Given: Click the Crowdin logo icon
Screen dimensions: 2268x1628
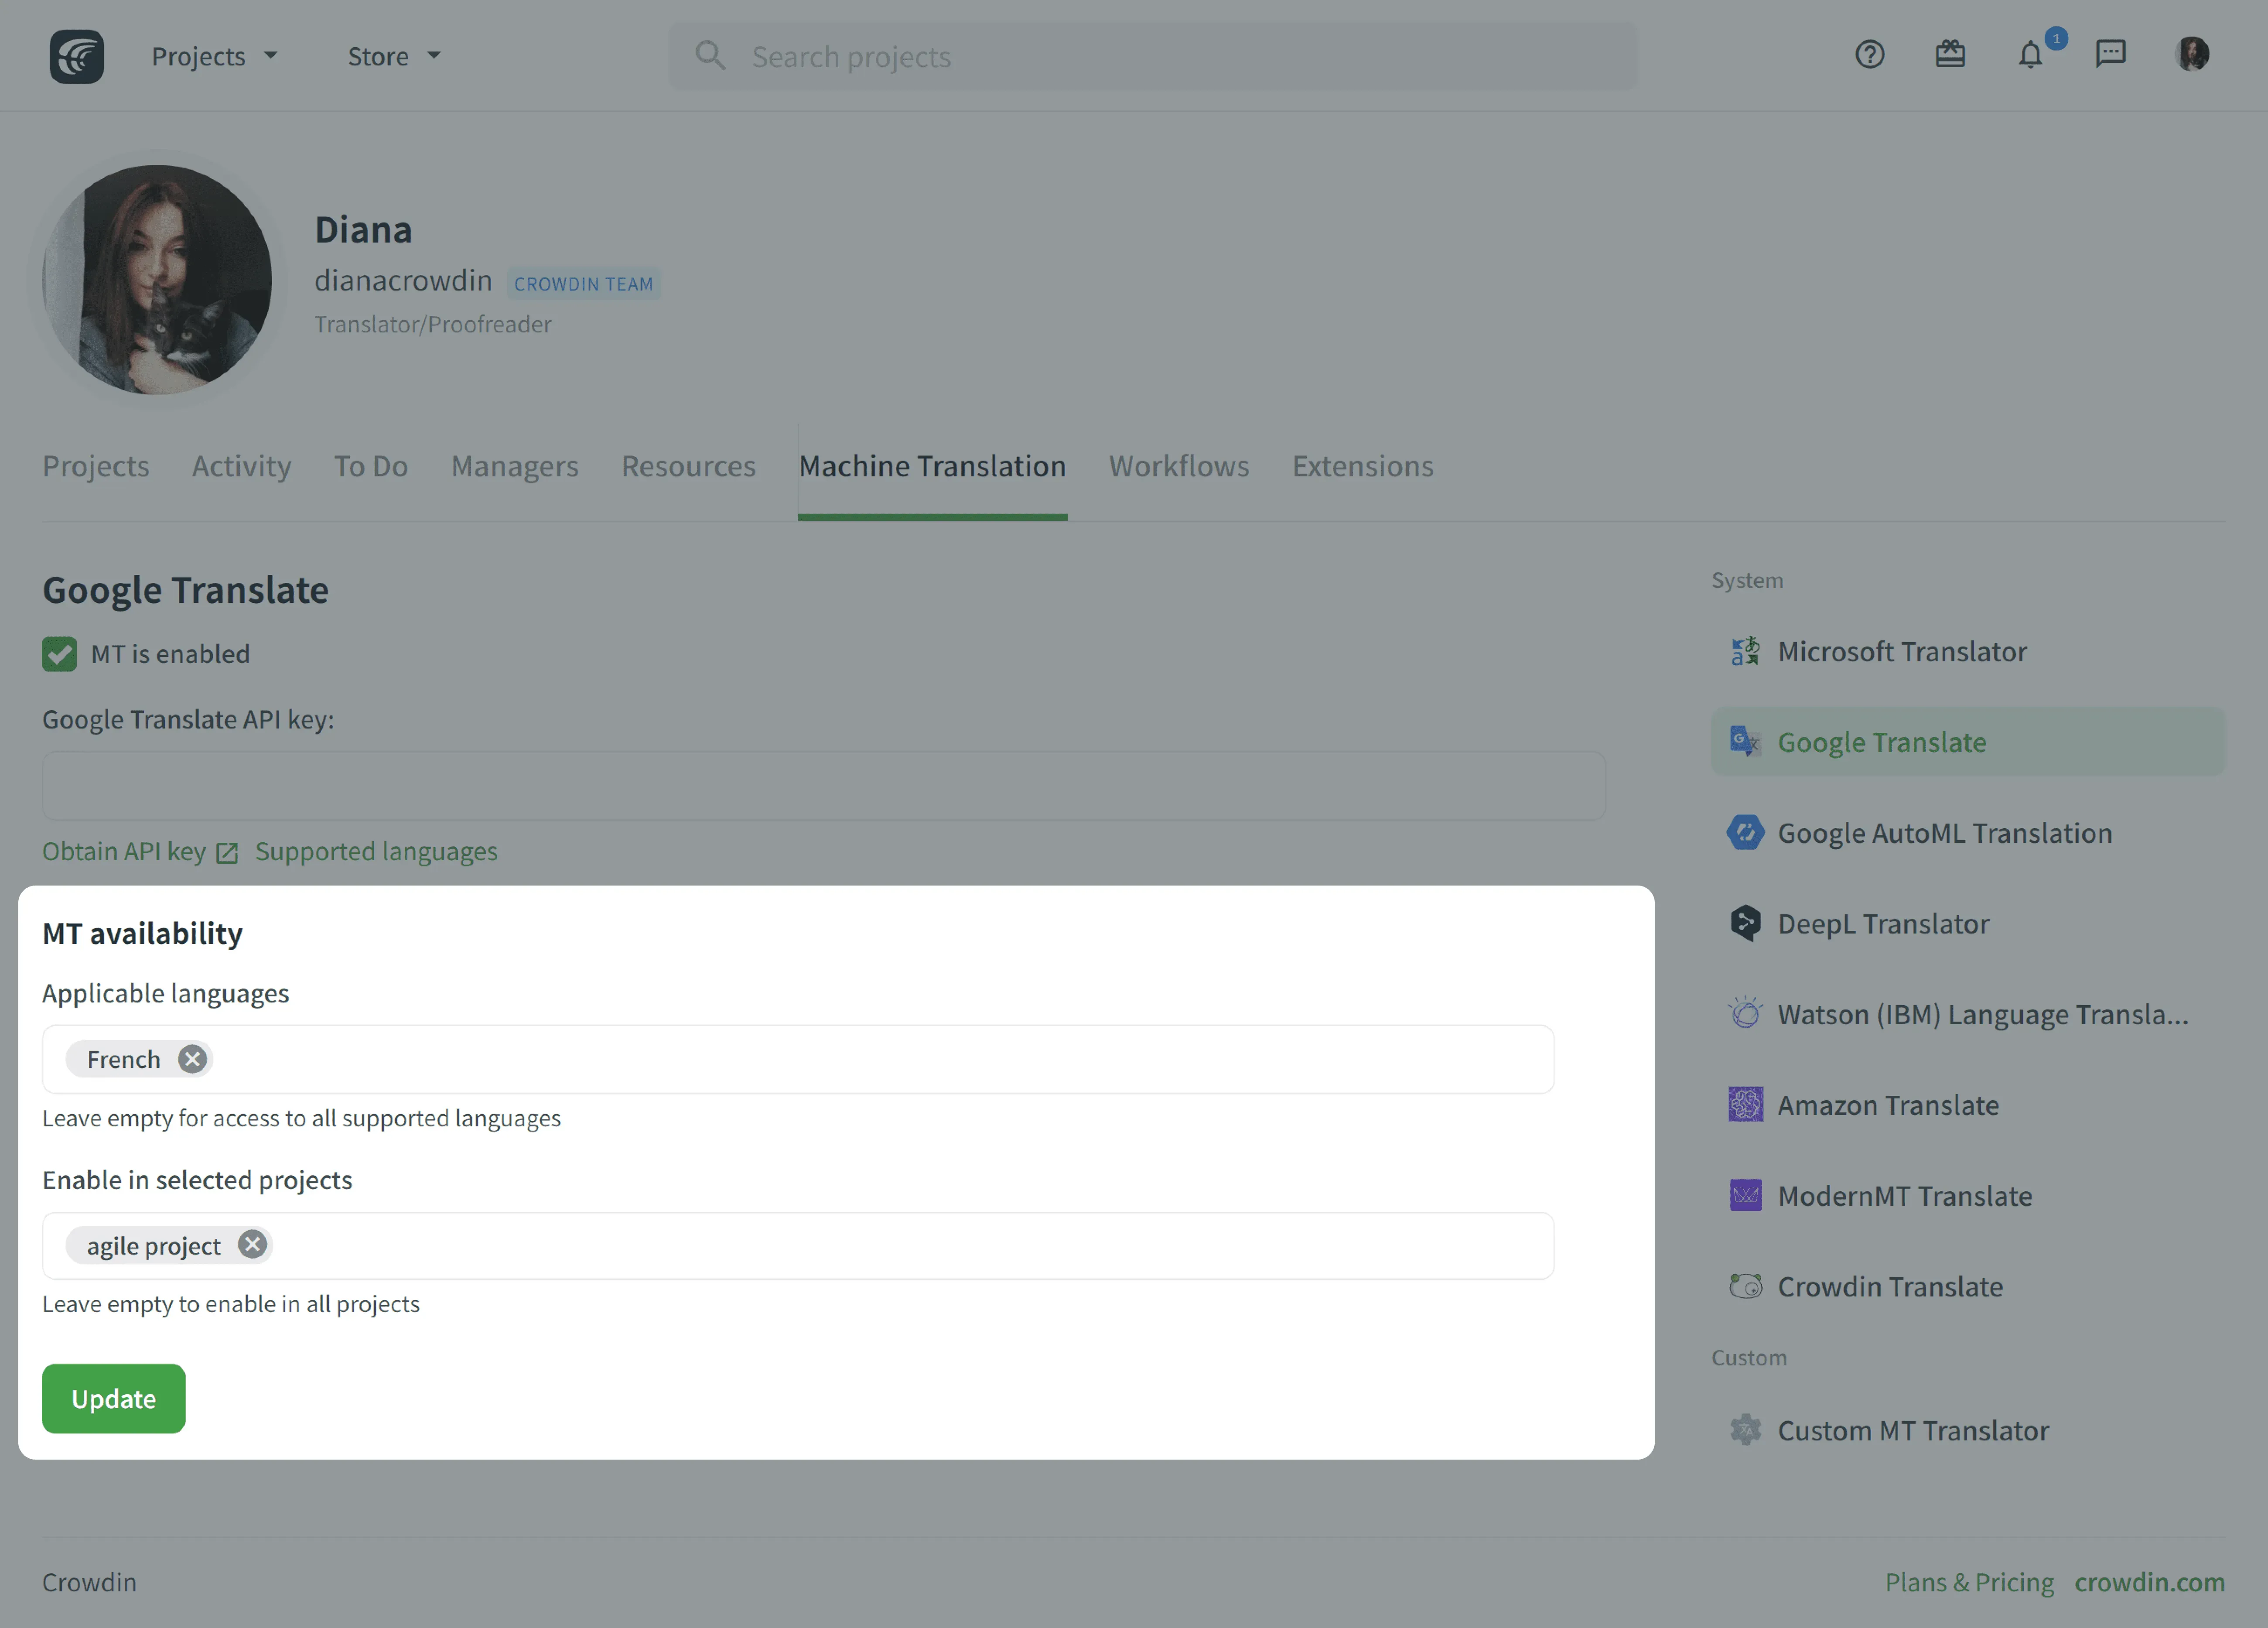Looking at the screenshot, I should [x=76, y=56].
